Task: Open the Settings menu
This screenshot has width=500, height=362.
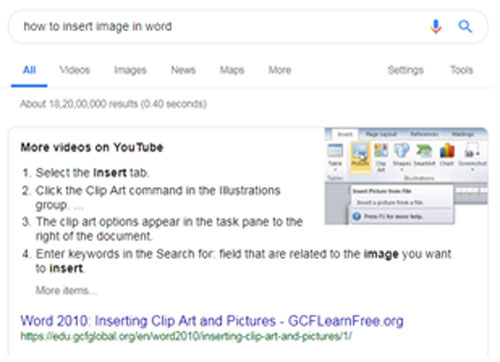Action: 406,70
